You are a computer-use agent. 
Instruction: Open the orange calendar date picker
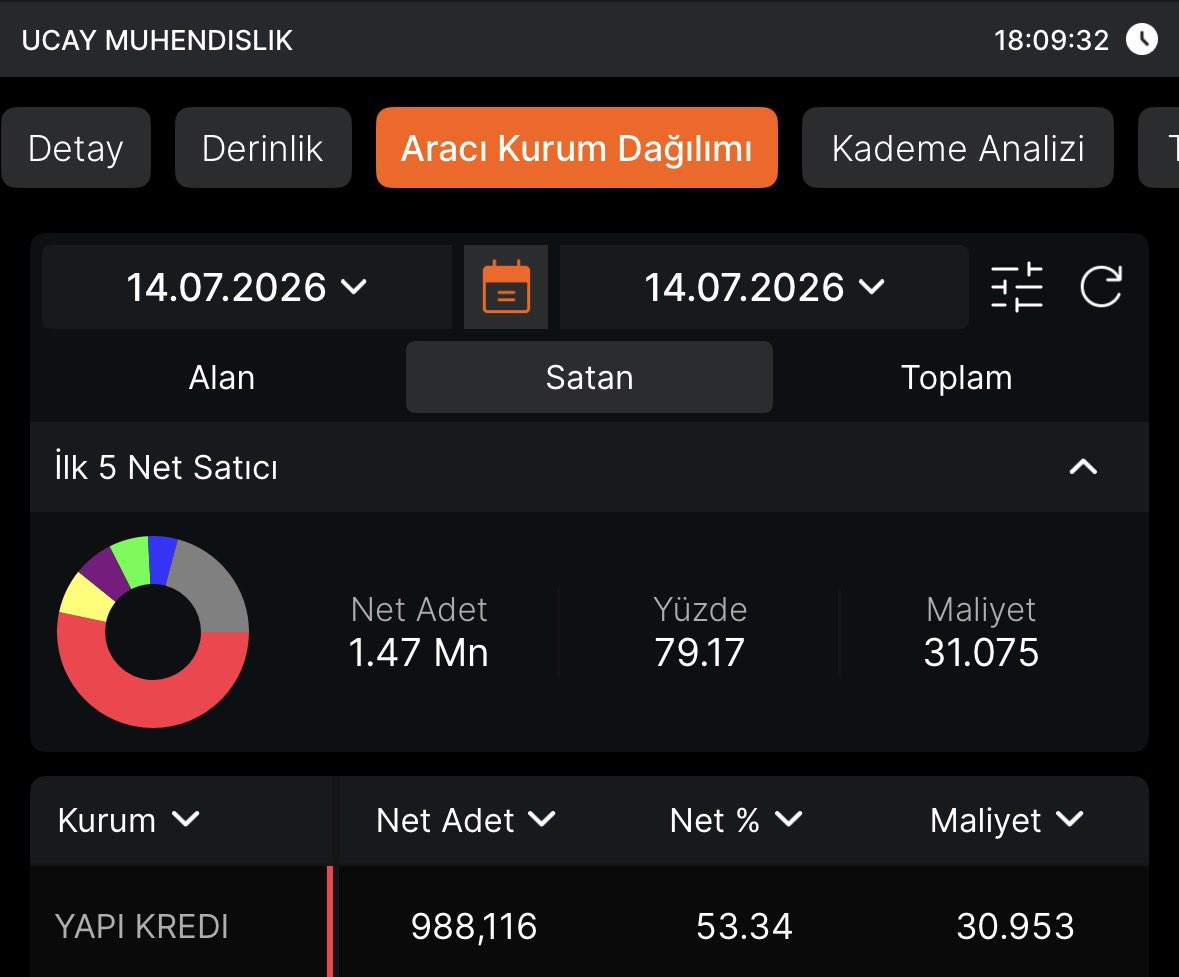pos(506,287)
